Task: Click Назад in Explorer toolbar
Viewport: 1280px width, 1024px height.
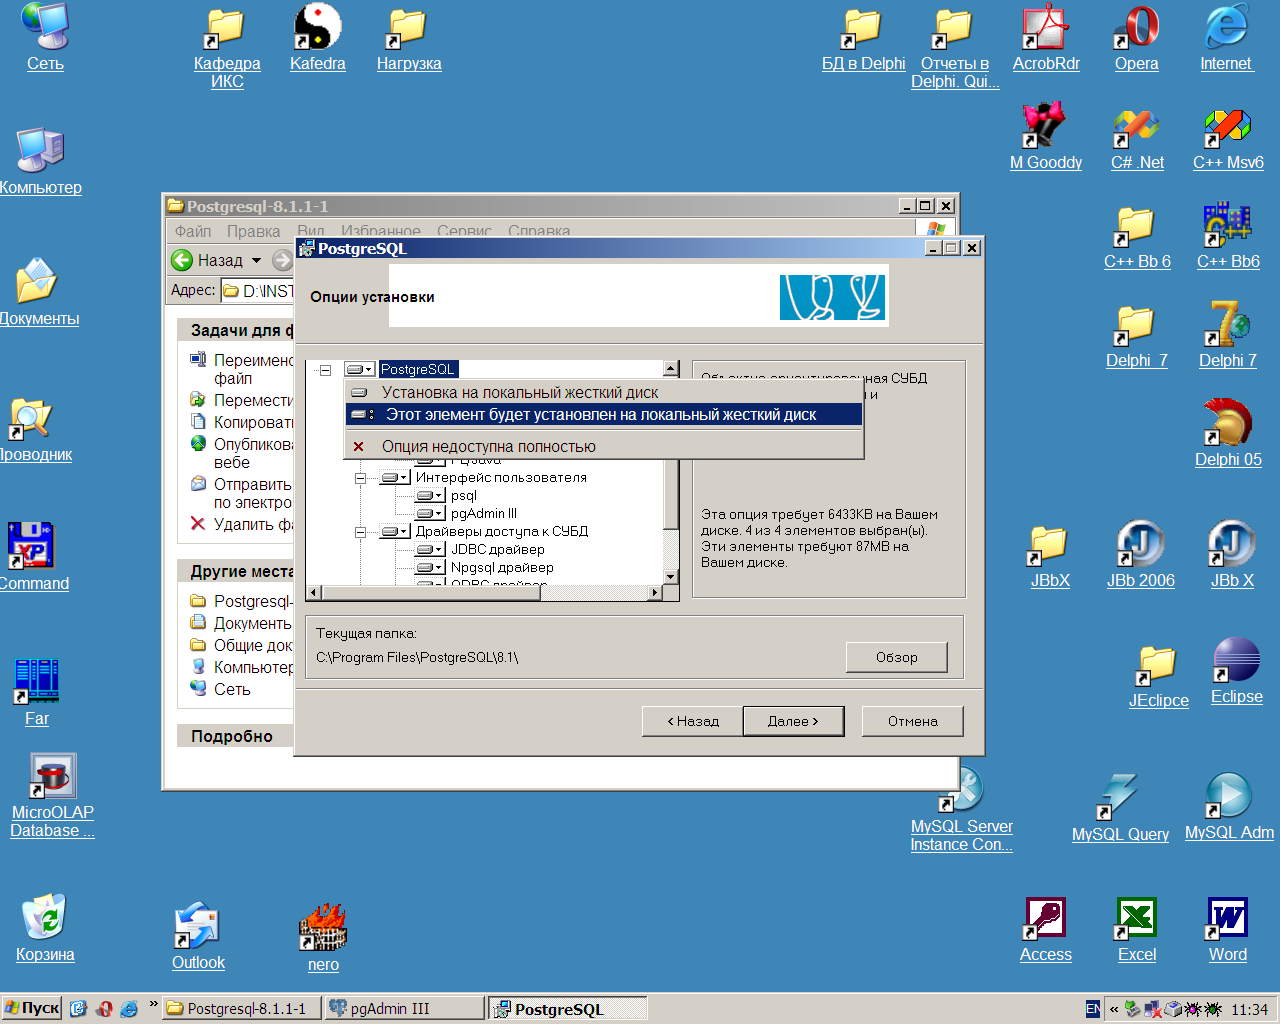Action: tap(207, 260)
